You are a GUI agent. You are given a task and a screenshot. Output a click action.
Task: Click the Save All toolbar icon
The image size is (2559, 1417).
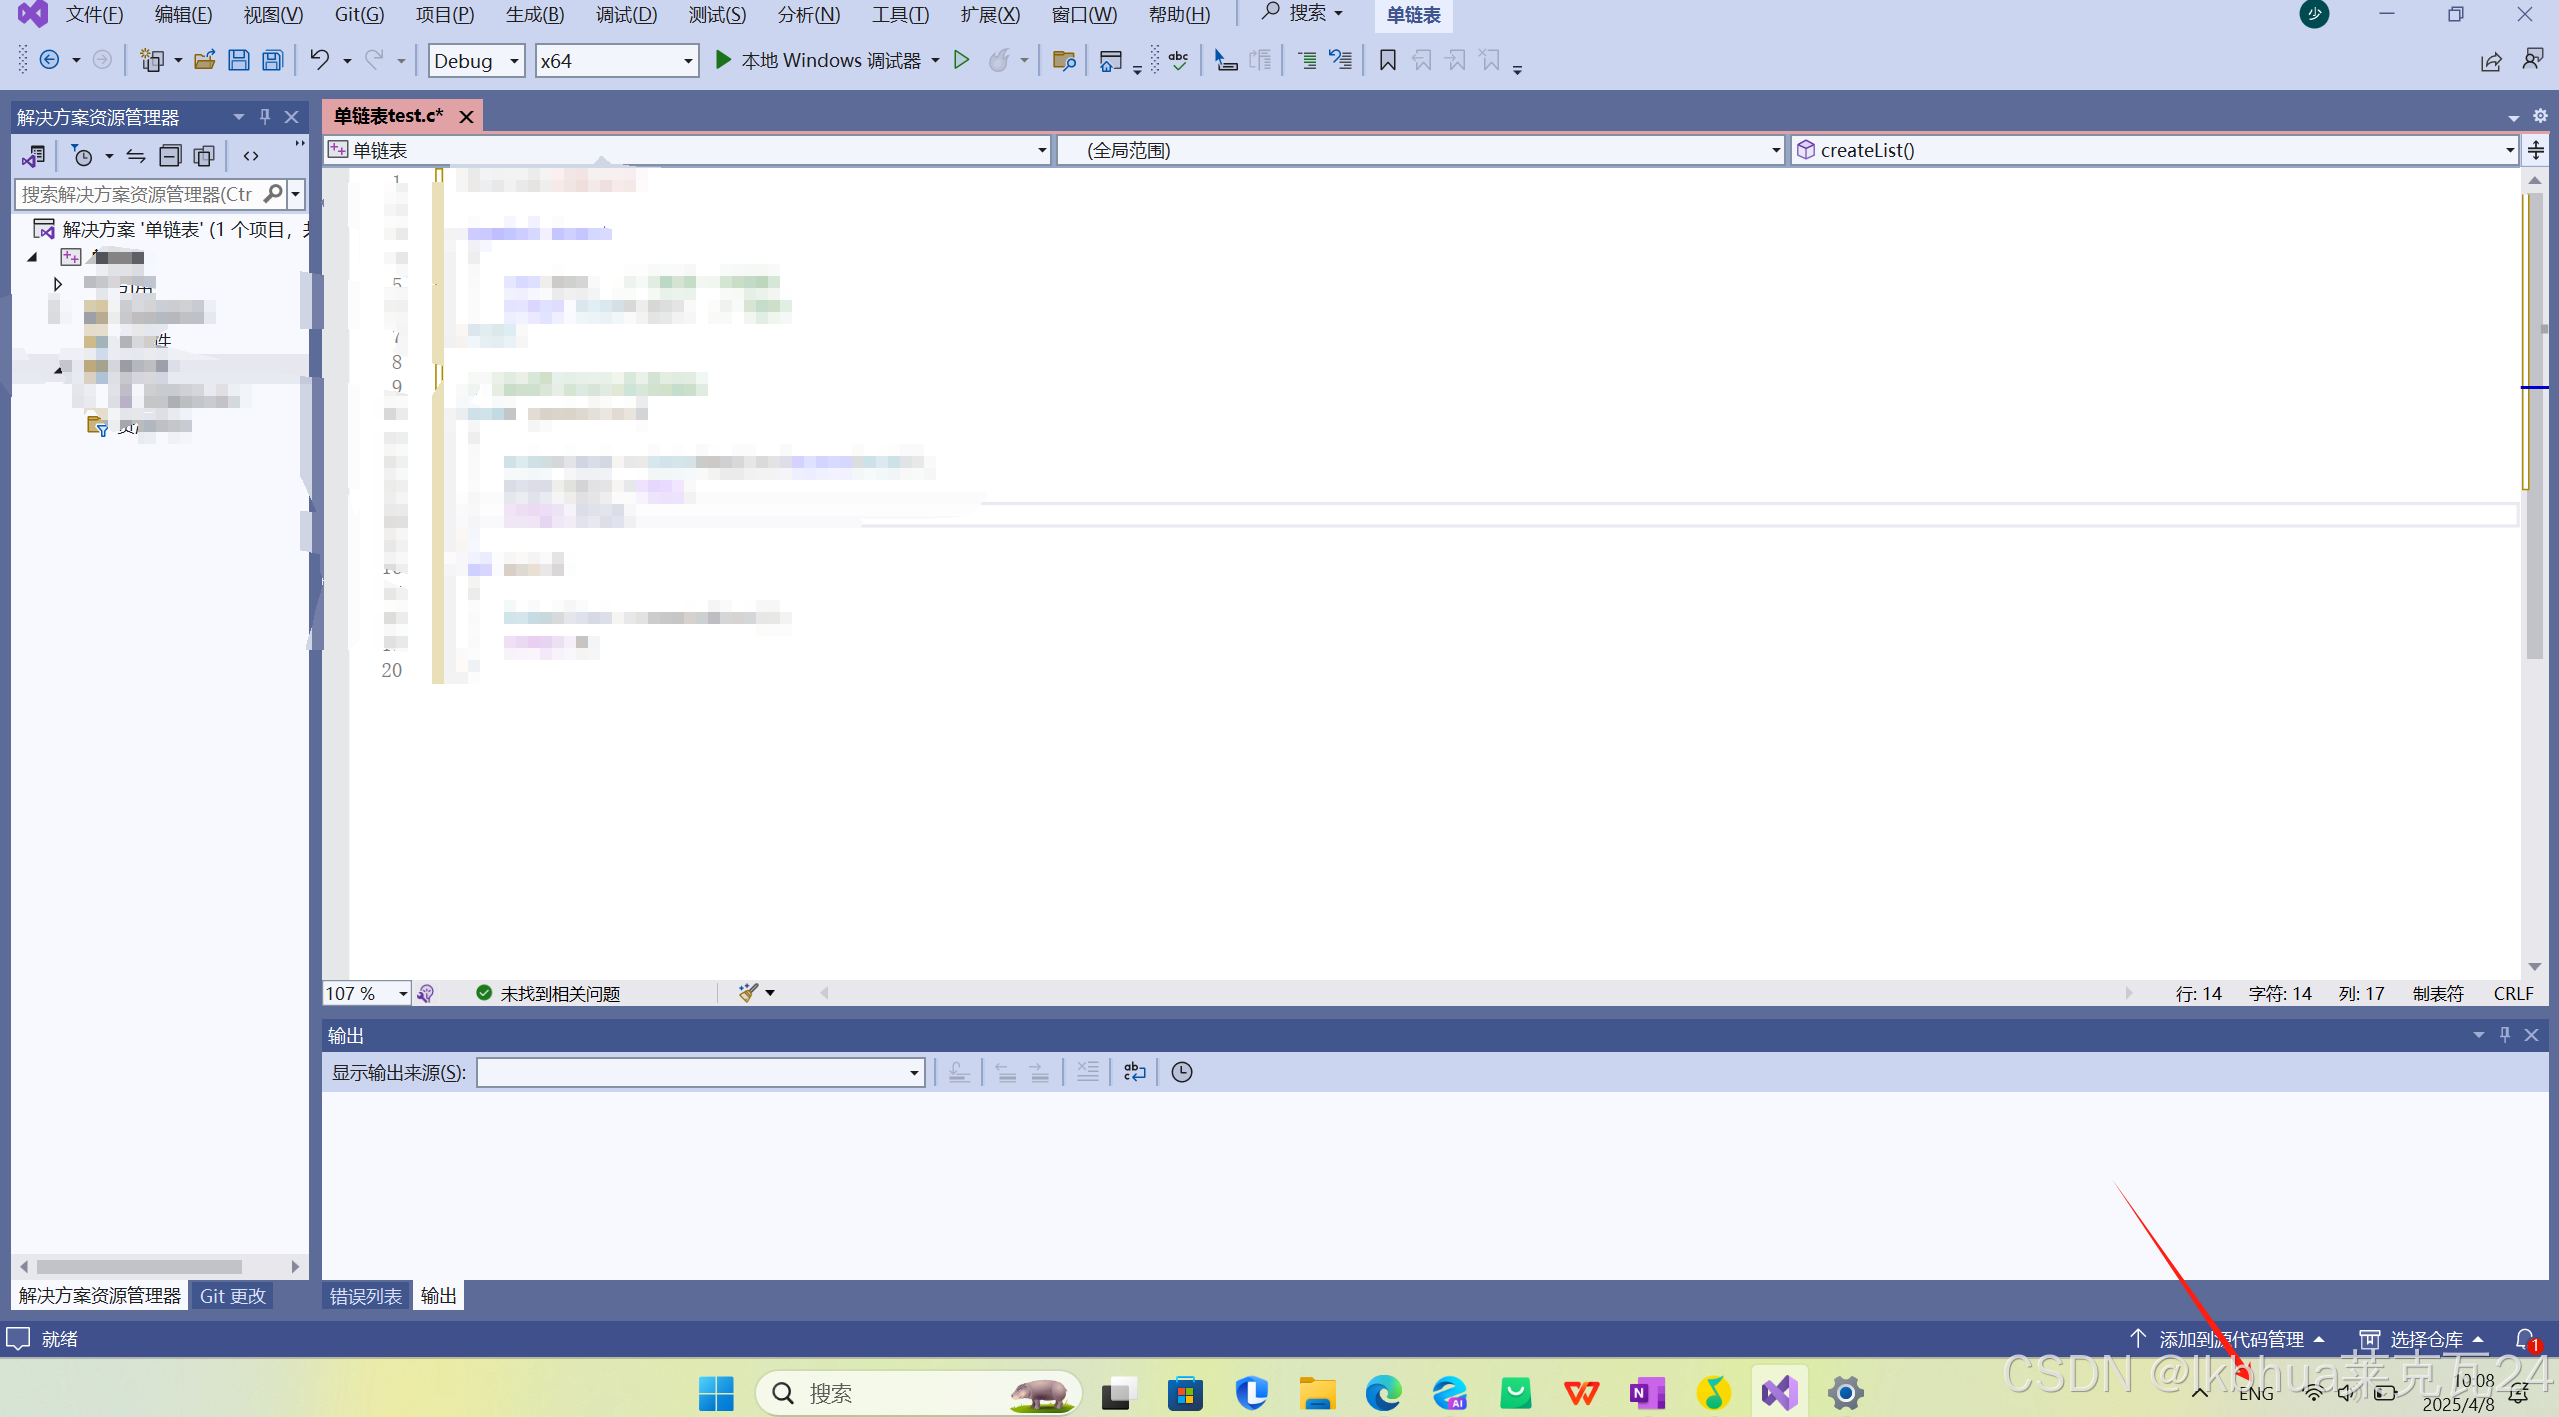tap(272, 60)
